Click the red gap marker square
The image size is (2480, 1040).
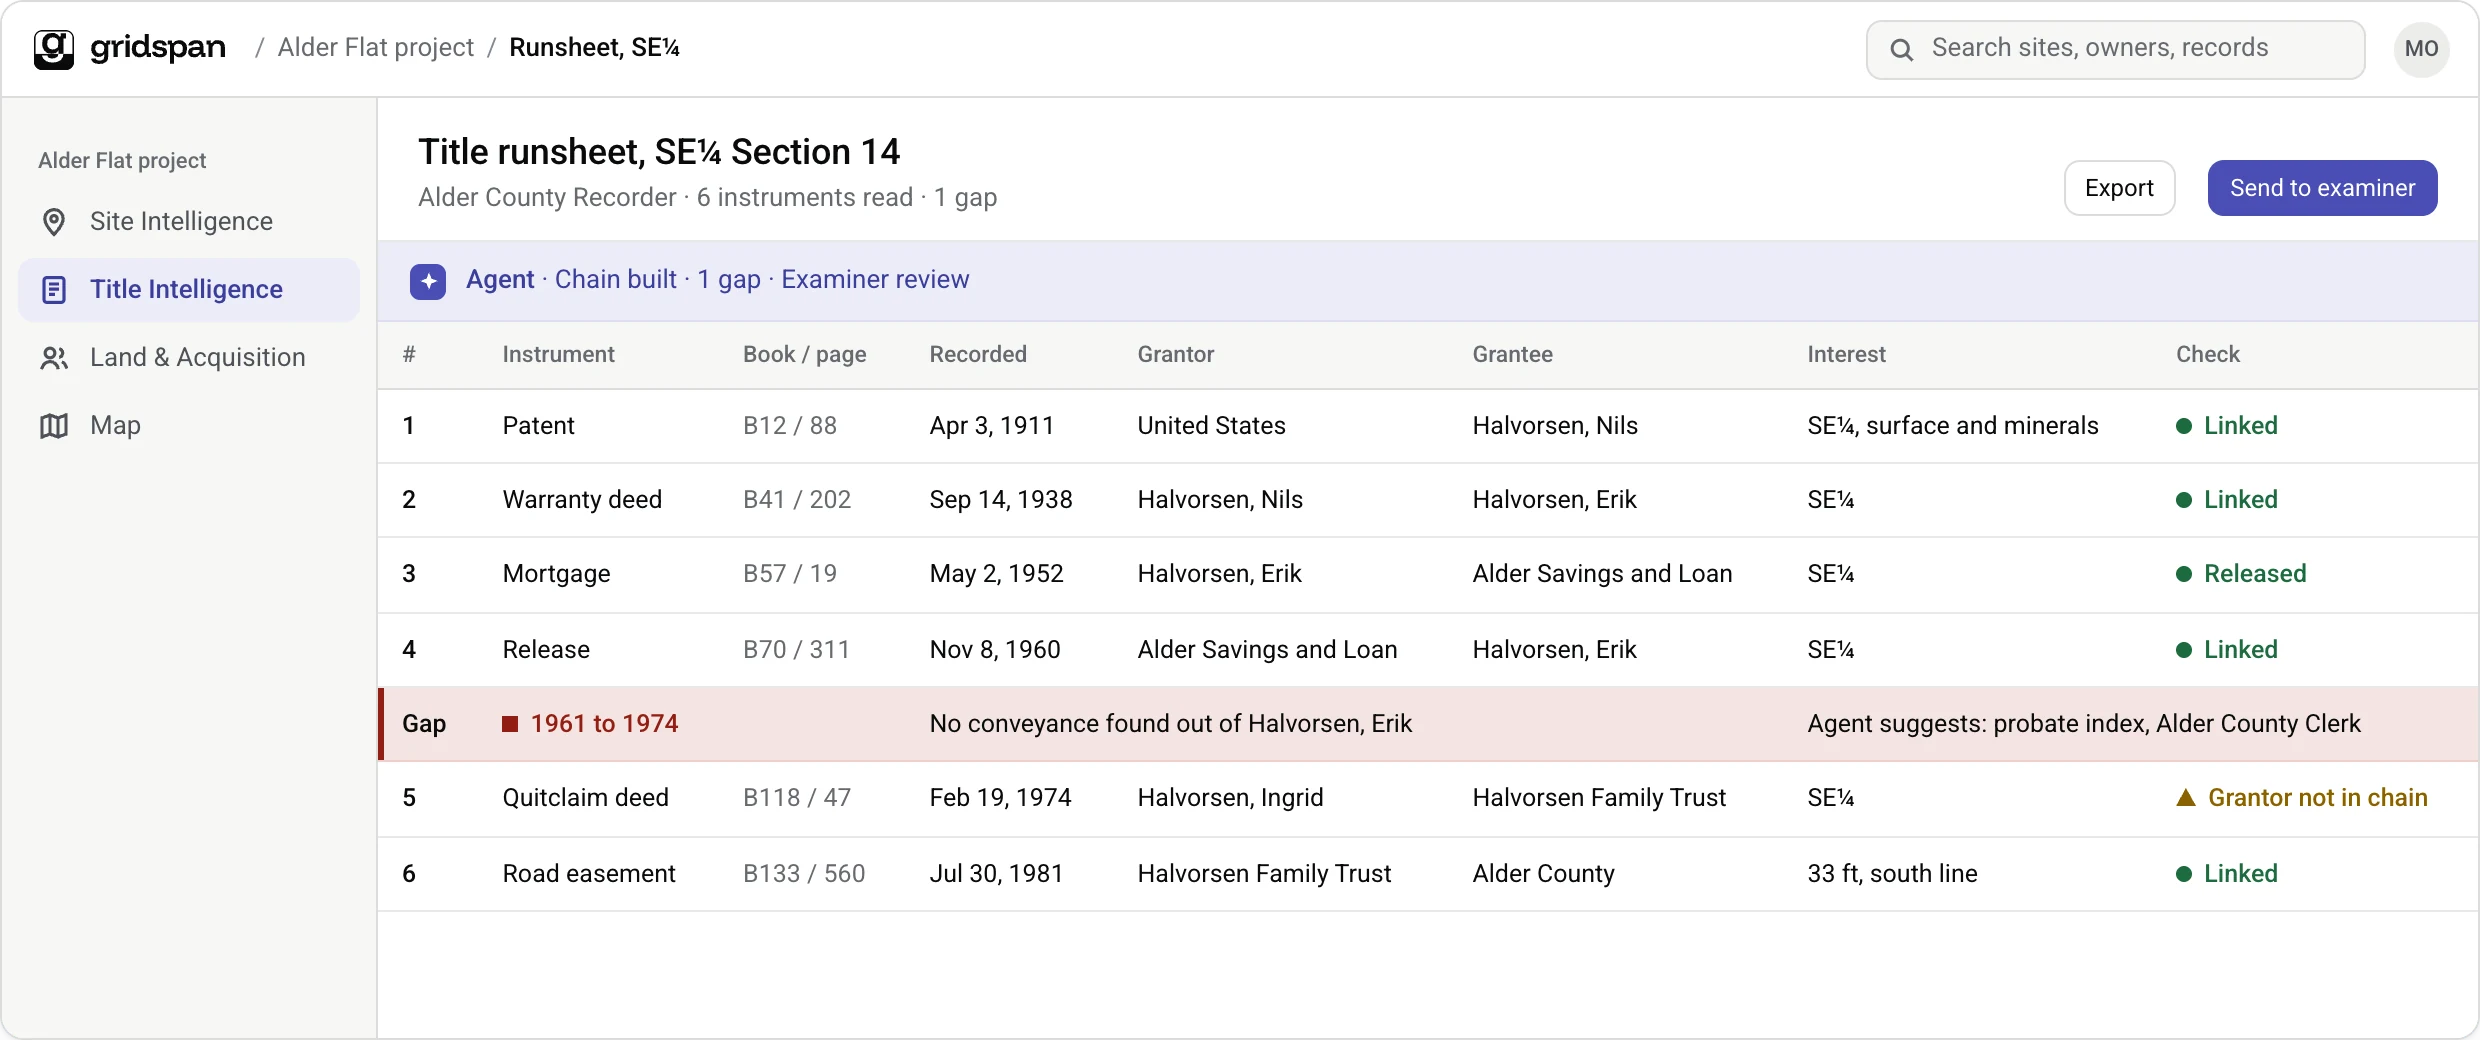point(510,723)
